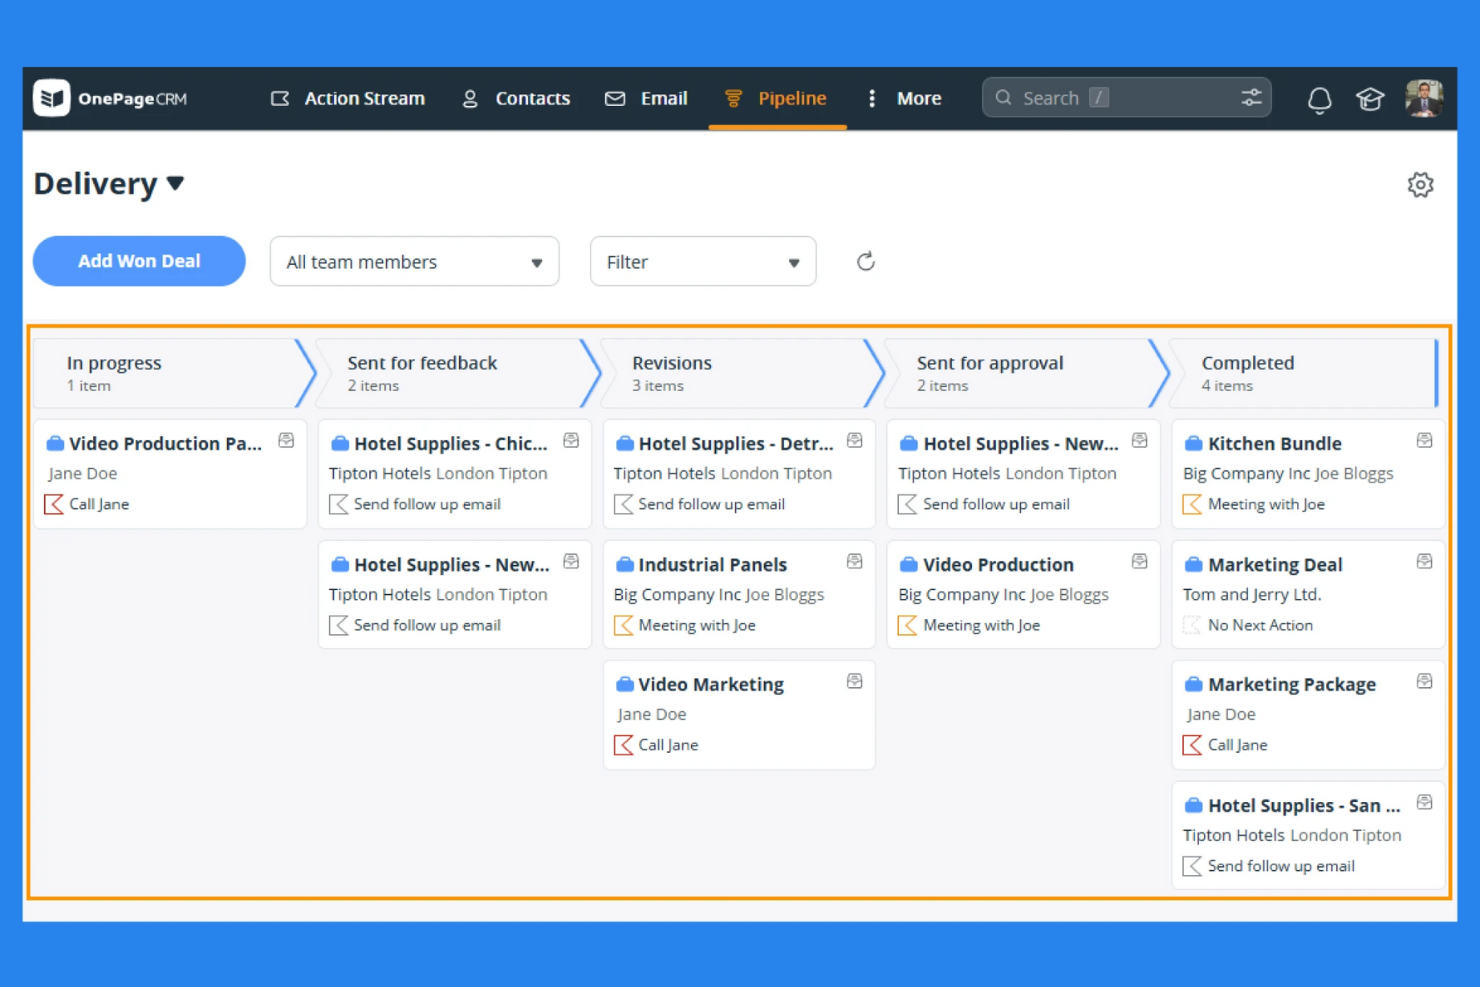Switch to the Contacts section
The image size is (1480, 987).
[x=516, y=98]
